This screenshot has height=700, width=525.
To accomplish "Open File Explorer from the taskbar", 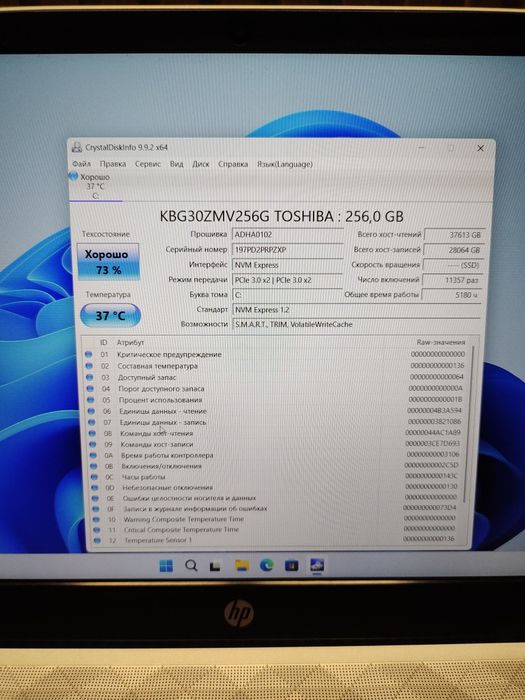I will (242, 566).
